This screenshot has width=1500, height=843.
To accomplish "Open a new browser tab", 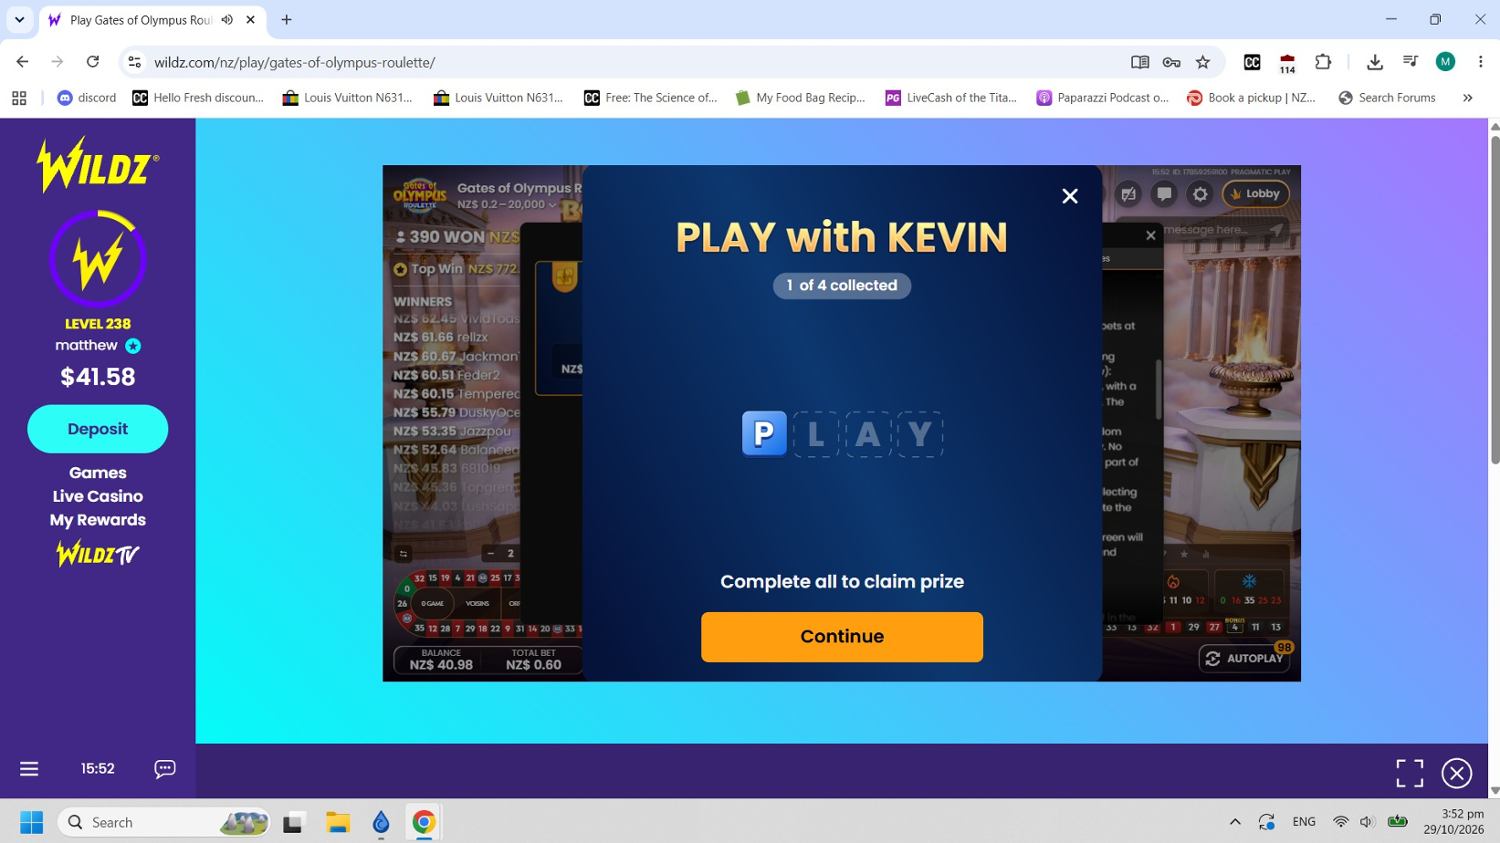I will [286, 20].
